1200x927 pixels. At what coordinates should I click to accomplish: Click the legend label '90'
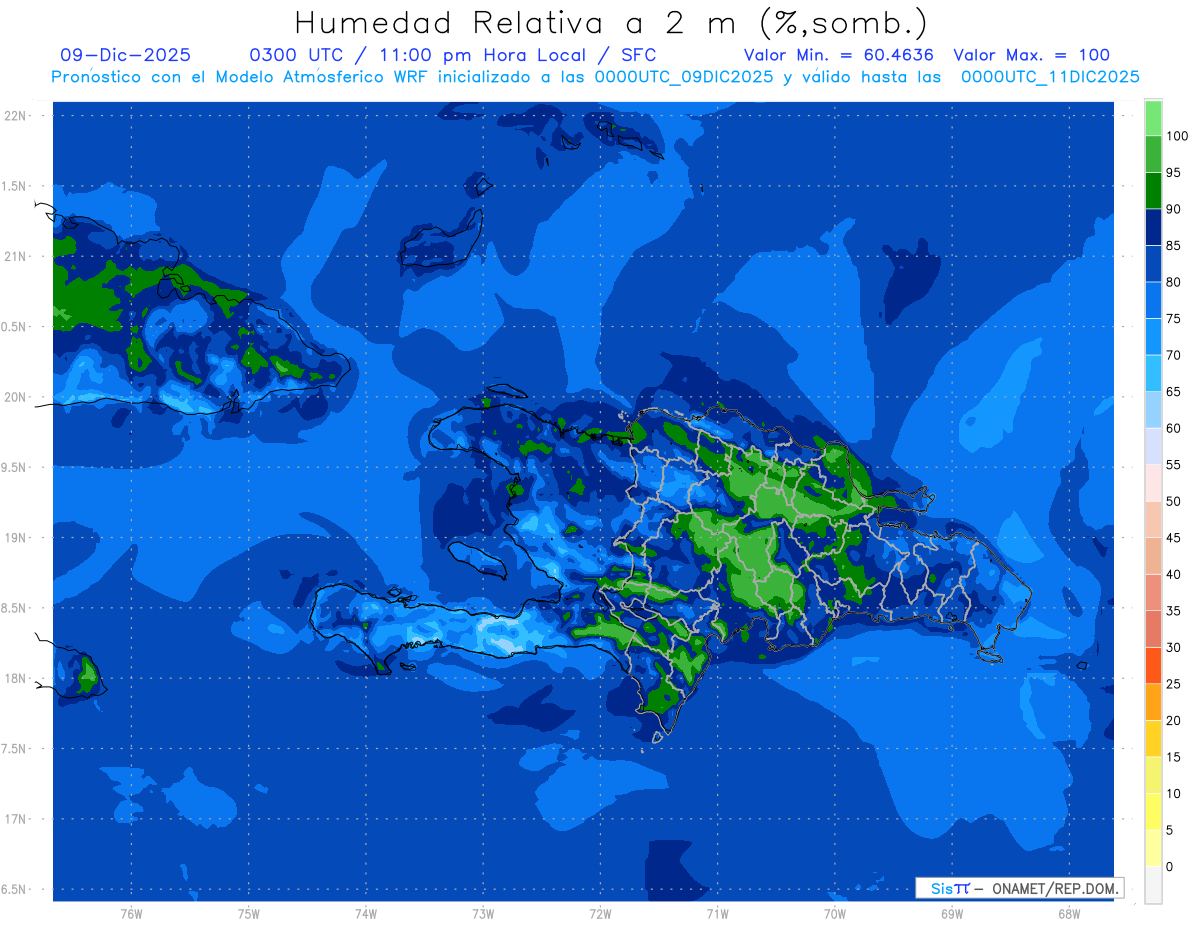(x=1173, y=209)
